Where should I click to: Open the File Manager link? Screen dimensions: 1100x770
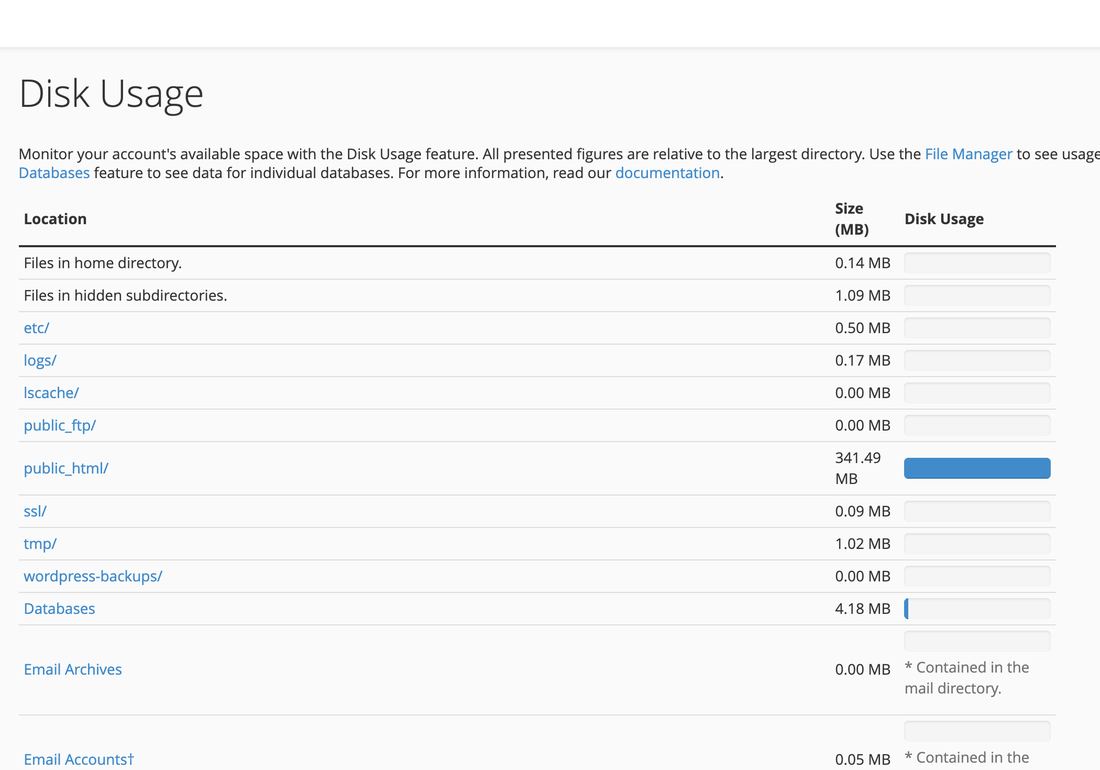point(968,154)
